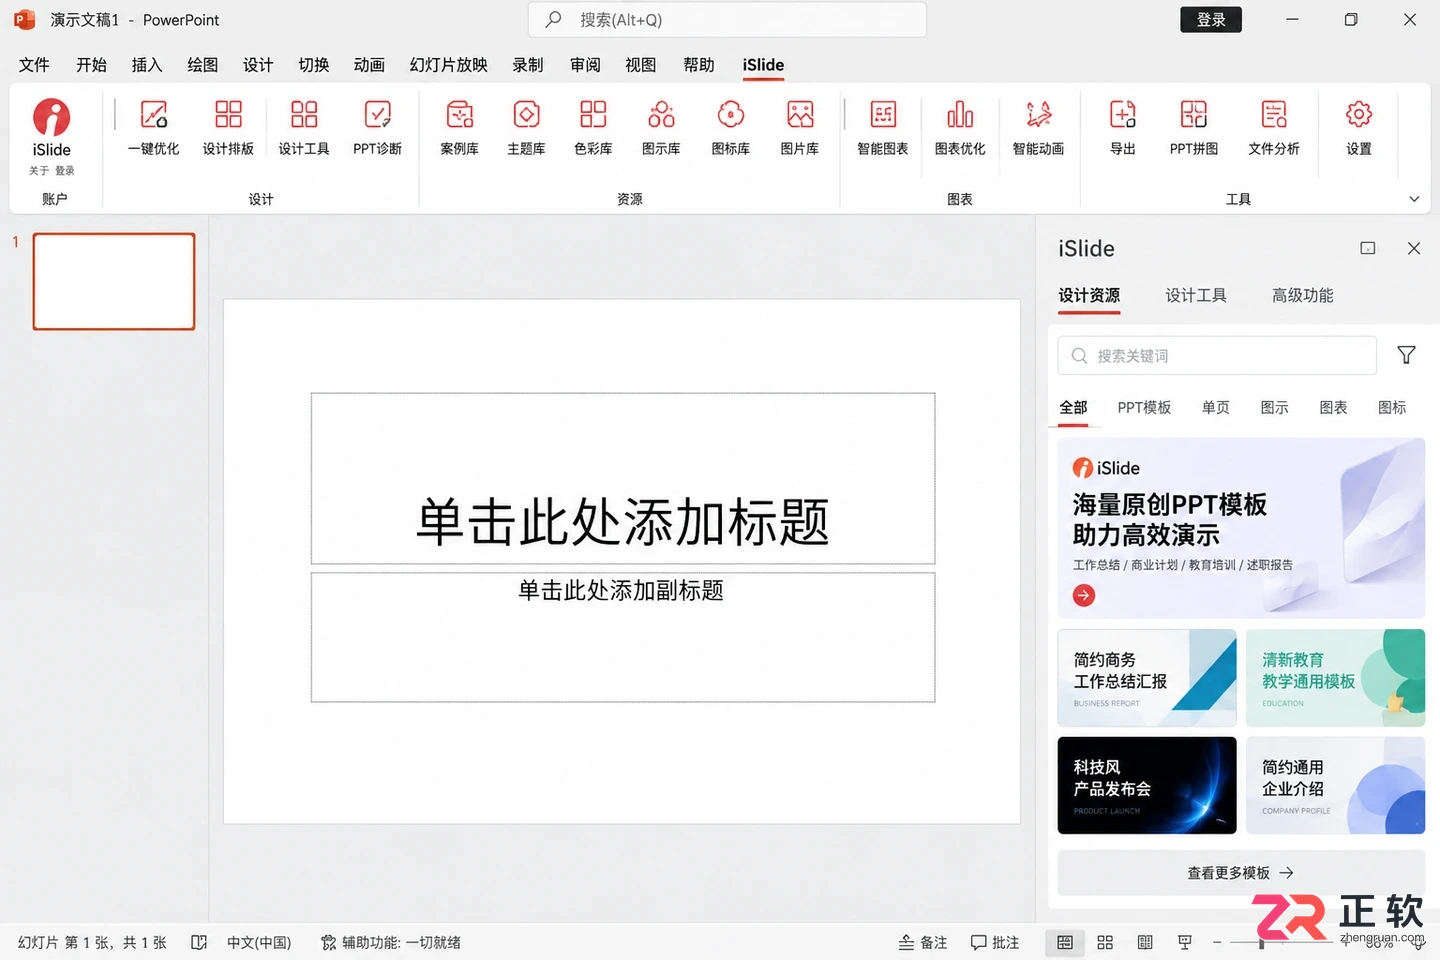Click the spell-check book icon in status bar
1440x960 pixels.
199,942
